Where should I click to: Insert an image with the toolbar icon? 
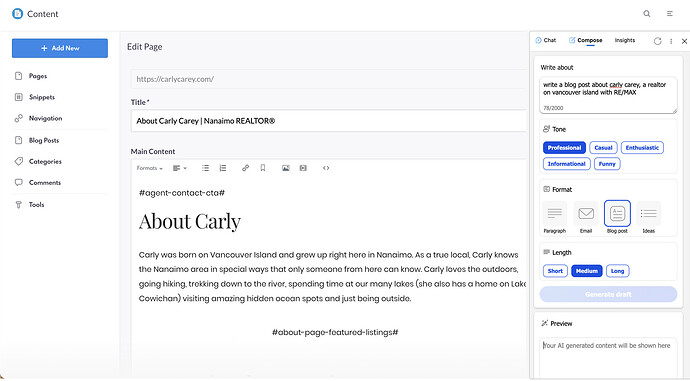click(x=286, y=168)
